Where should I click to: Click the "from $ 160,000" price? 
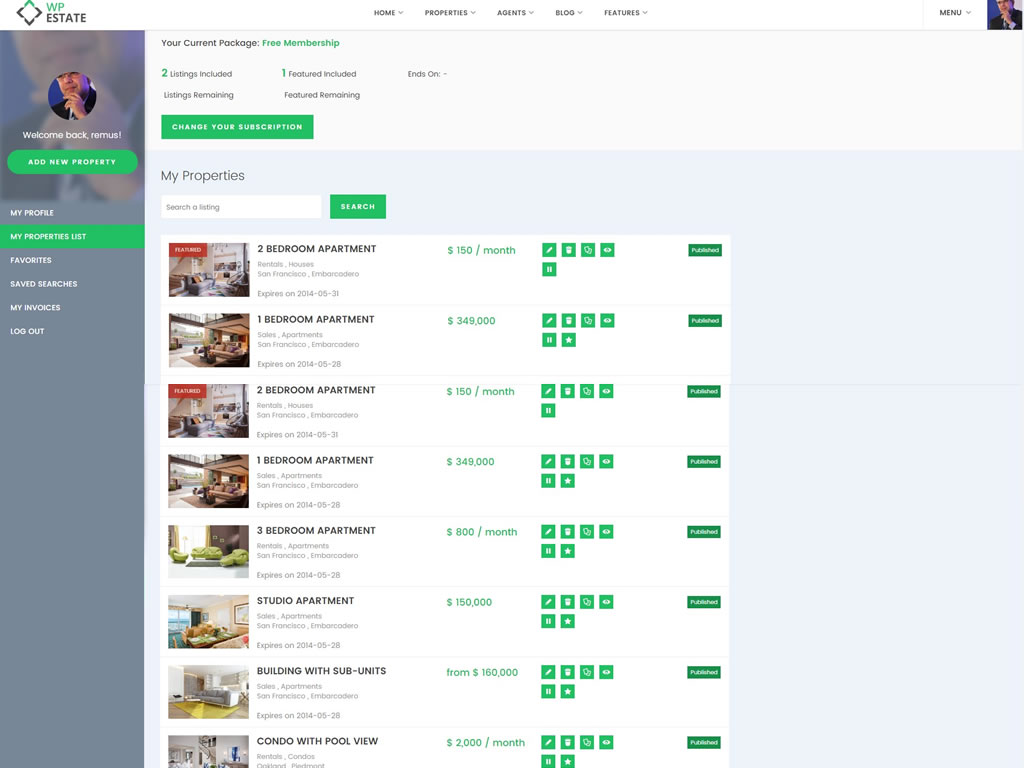(x=482, y=673)
